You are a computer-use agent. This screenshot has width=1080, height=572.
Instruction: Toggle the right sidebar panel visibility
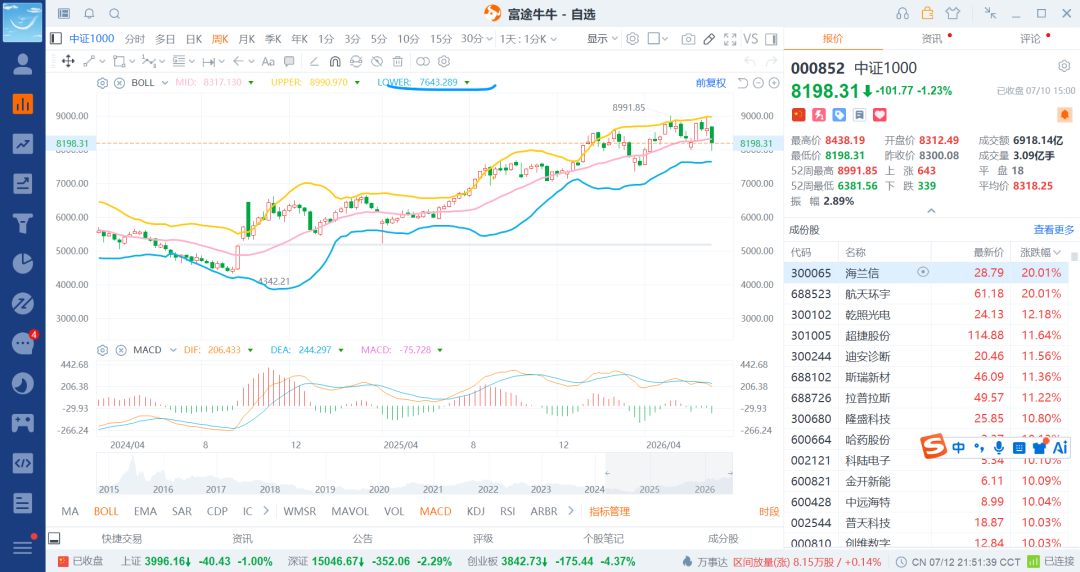coord(771,39)
